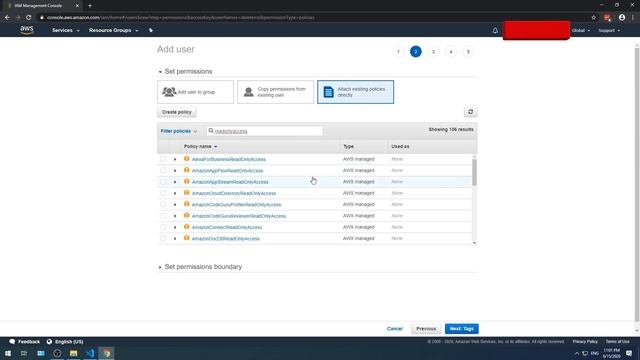The width and height of the screenshot is (640, 360).
Task: Click the policy icon beside AmazonAppStreamReadOnlyAccess
Action: [187, 182]
